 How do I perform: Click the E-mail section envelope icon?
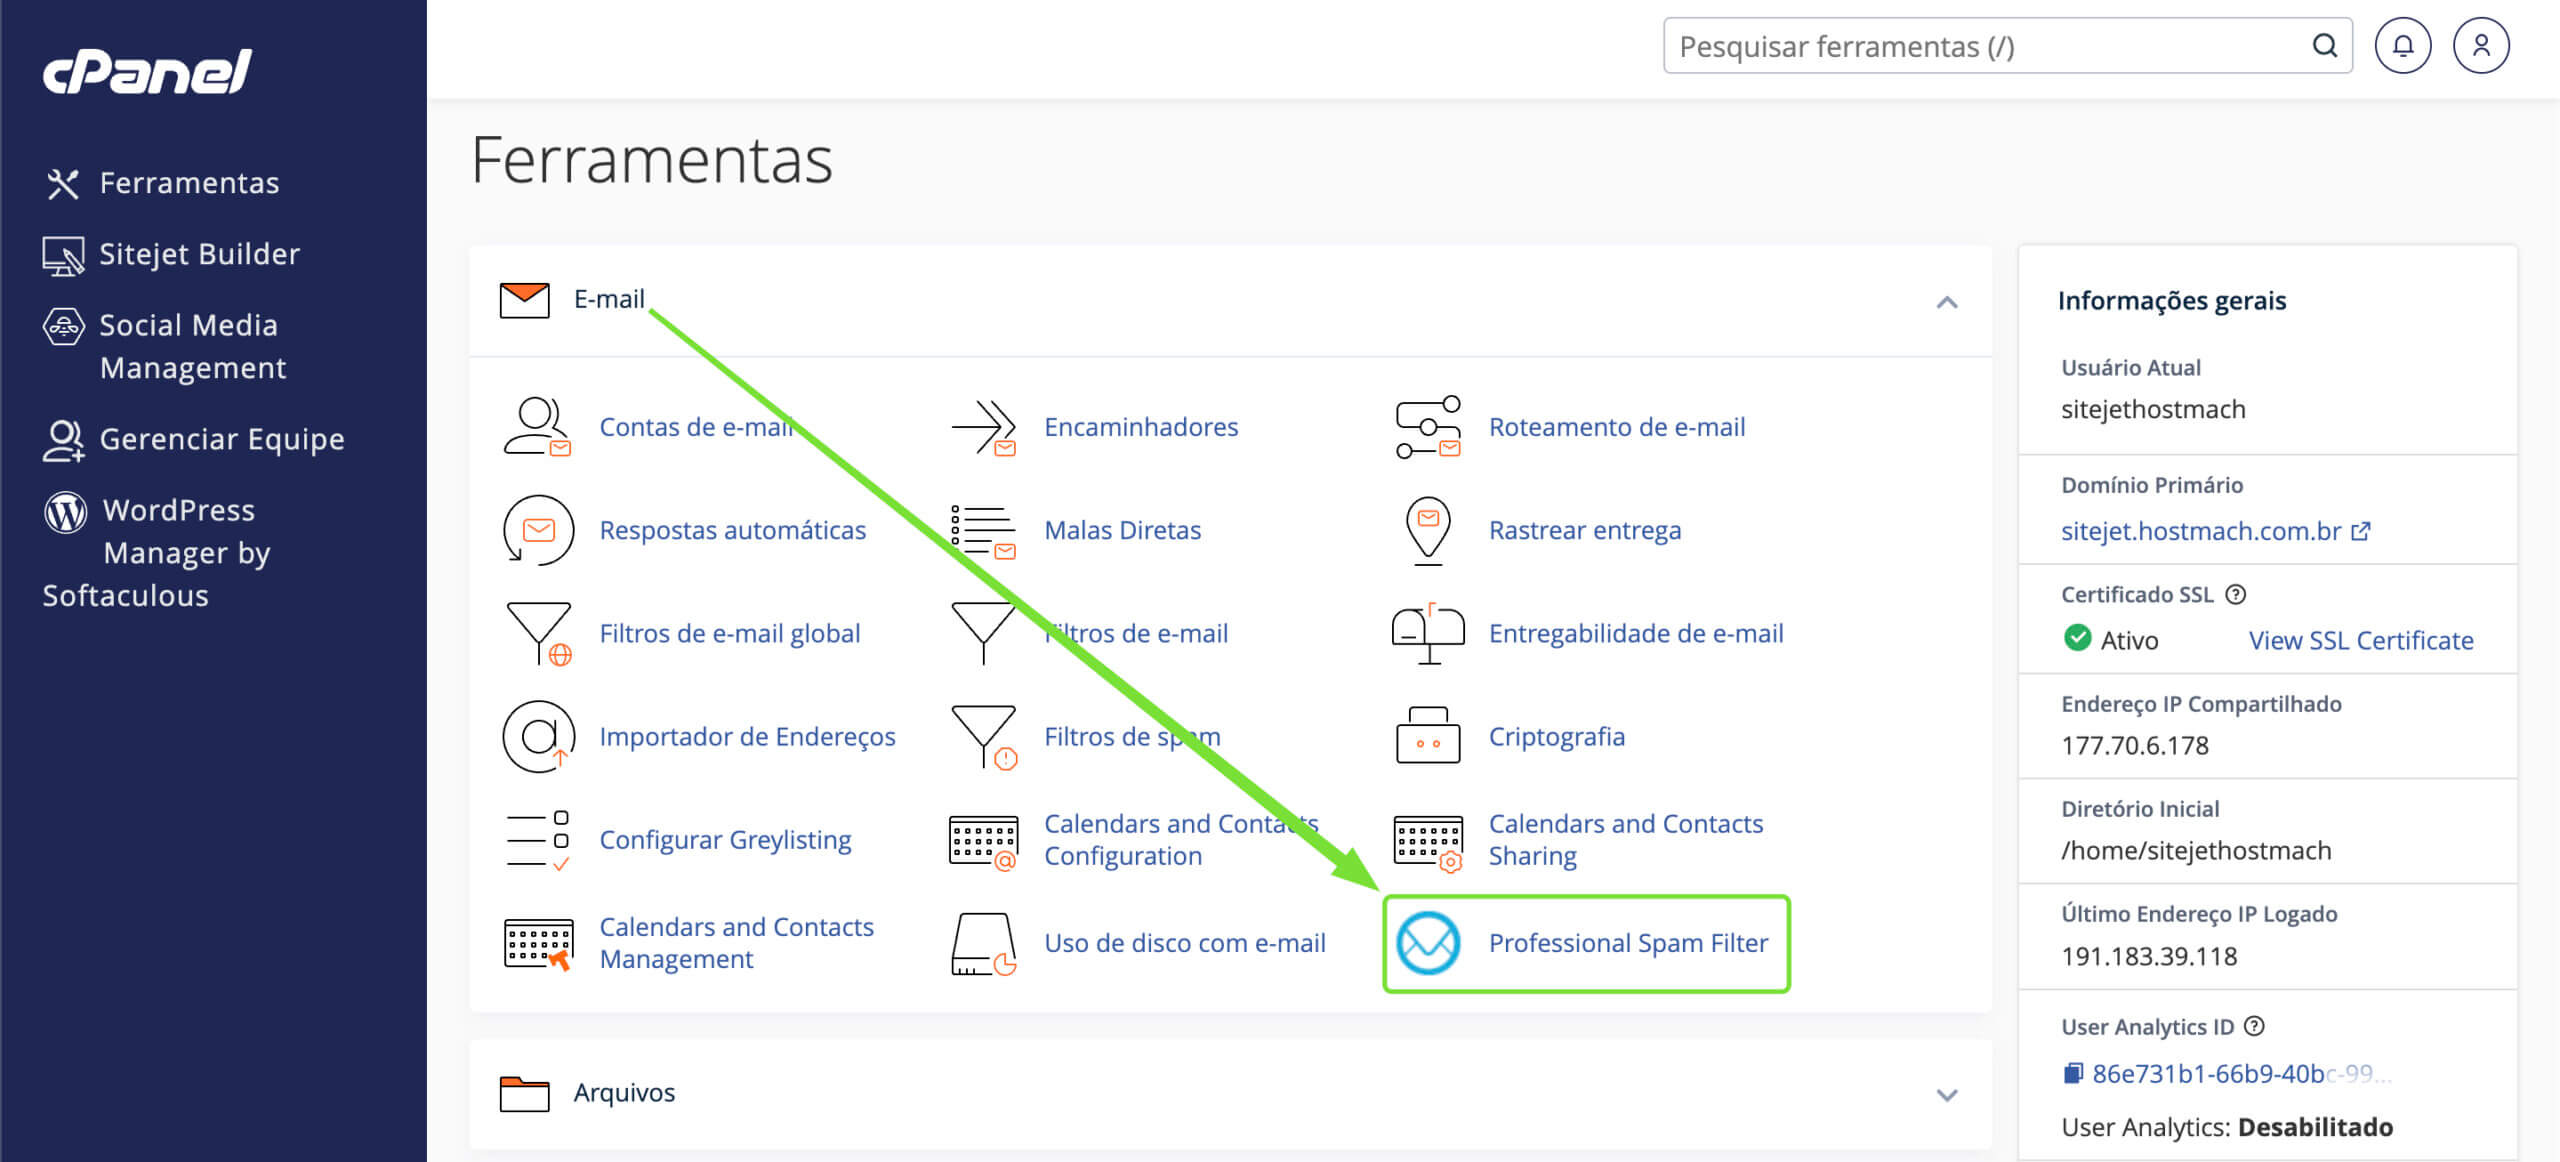pyautogui.click(x=524, y=300)
